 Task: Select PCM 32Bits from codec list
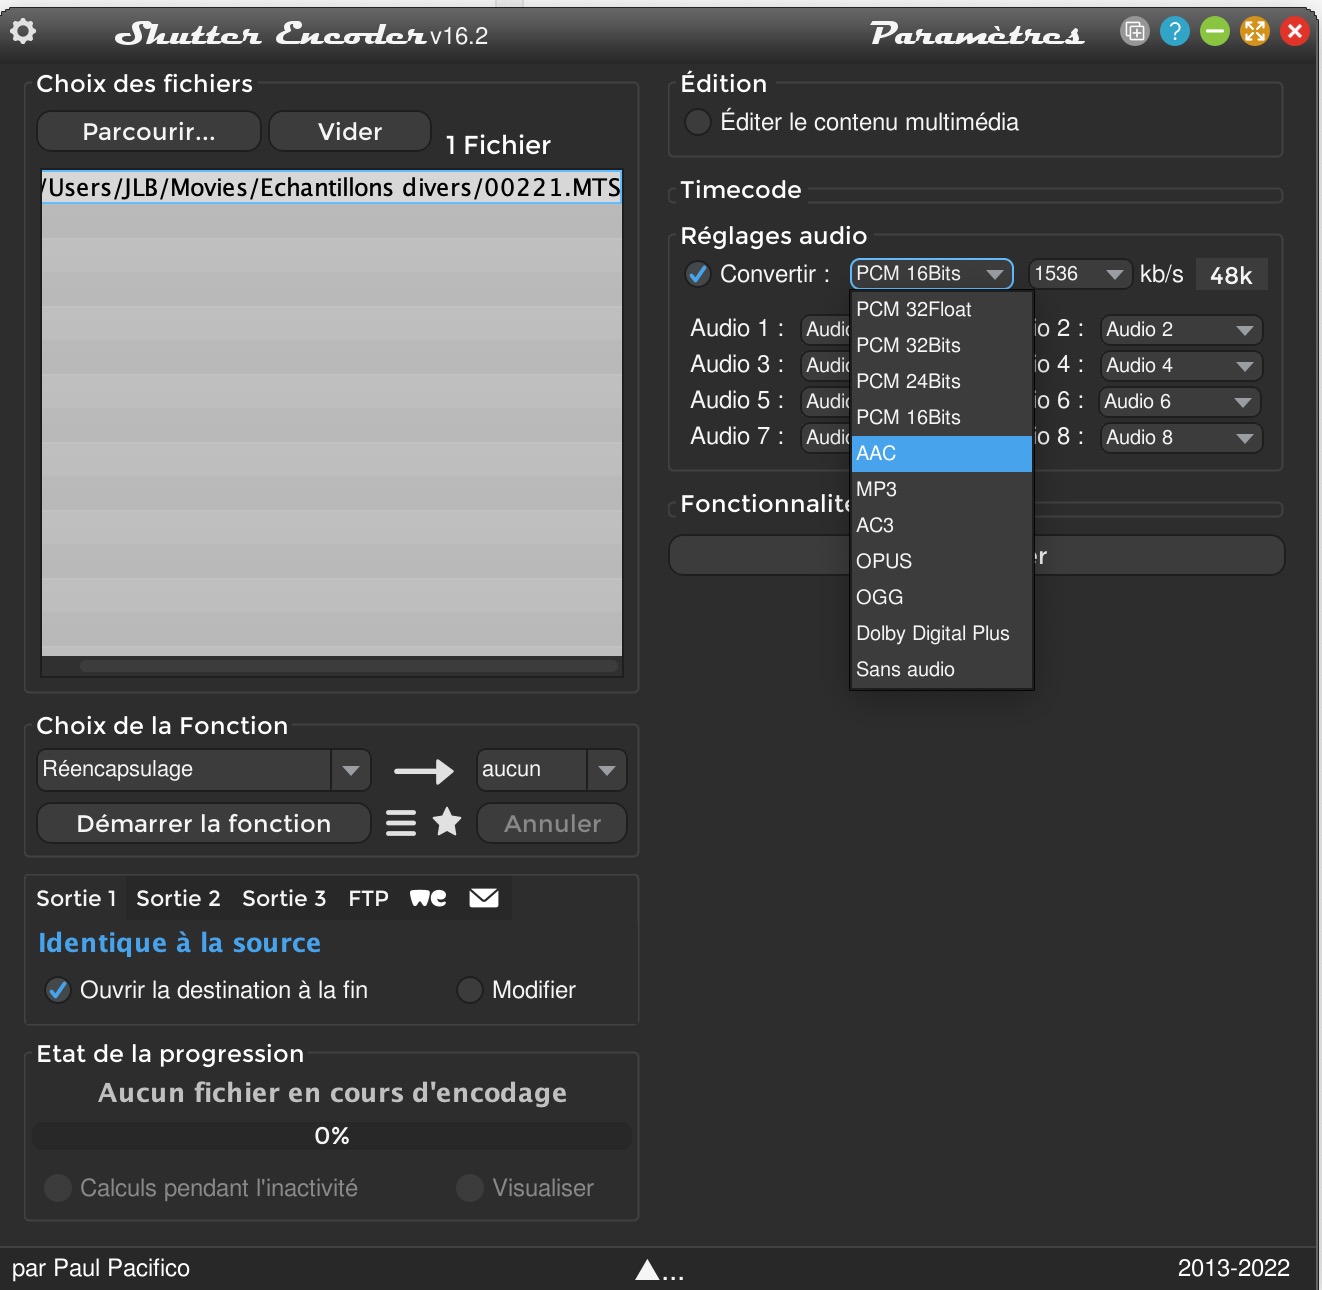point(942,346)
